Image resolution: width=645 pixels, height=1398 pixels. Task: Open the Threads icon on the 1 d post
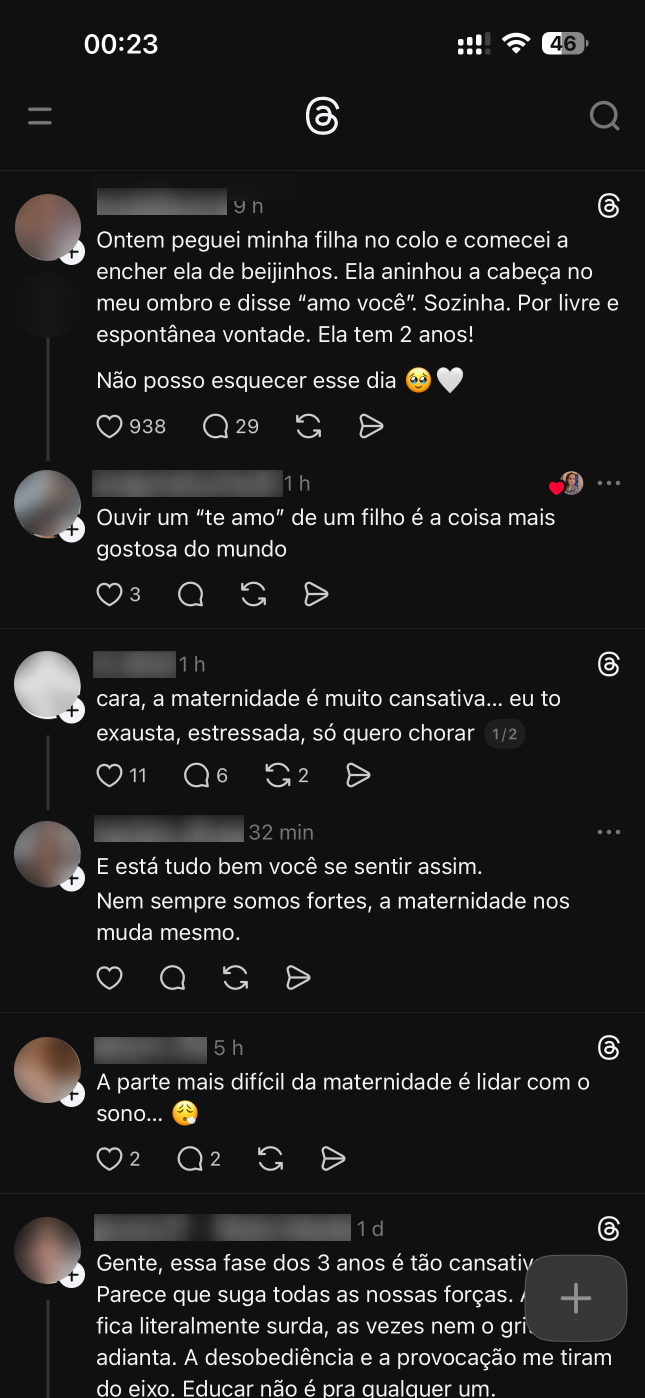(x=609, y=1228)
